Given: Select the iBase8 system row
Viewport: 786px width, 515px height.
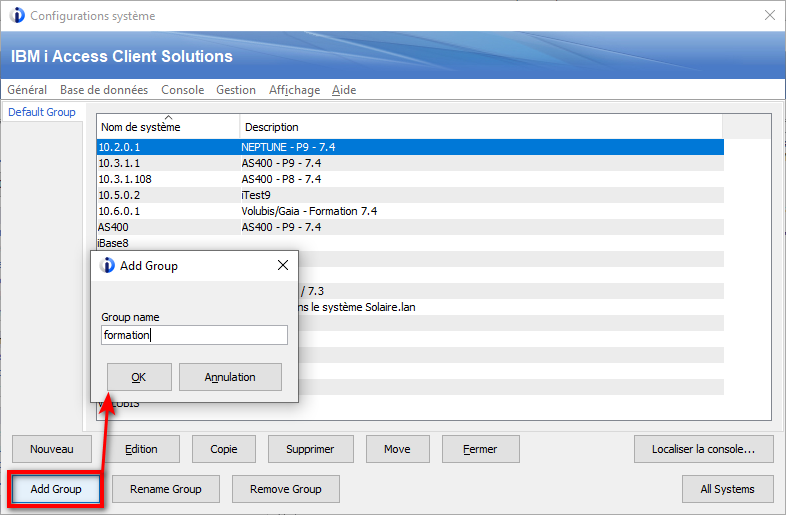Looking at the screenshot, I should [410, 243].
